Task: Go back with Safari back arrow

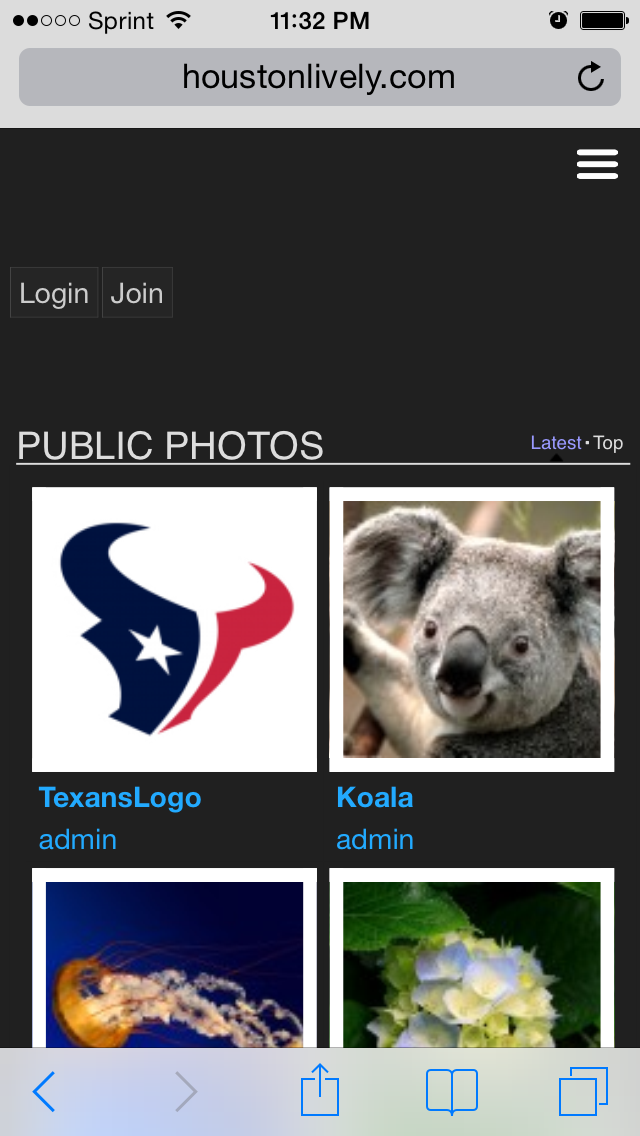Action: pos(44,1091)
